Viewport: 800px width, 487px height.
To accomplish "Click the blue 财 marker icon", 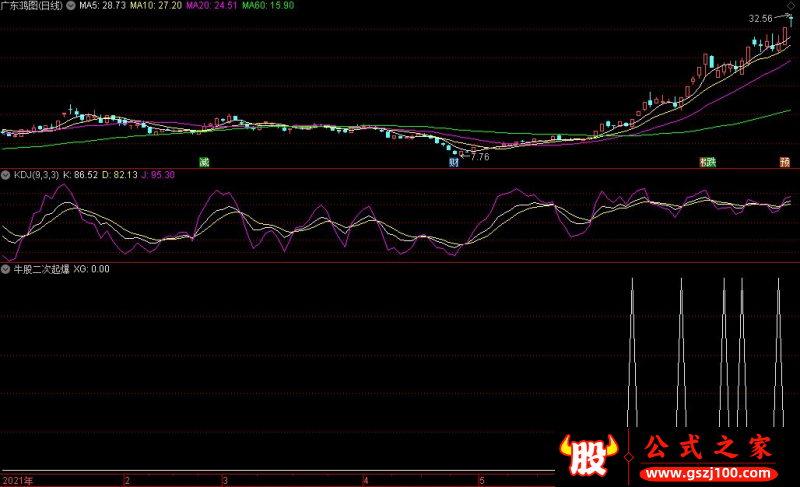I will [x=454, y=162].
